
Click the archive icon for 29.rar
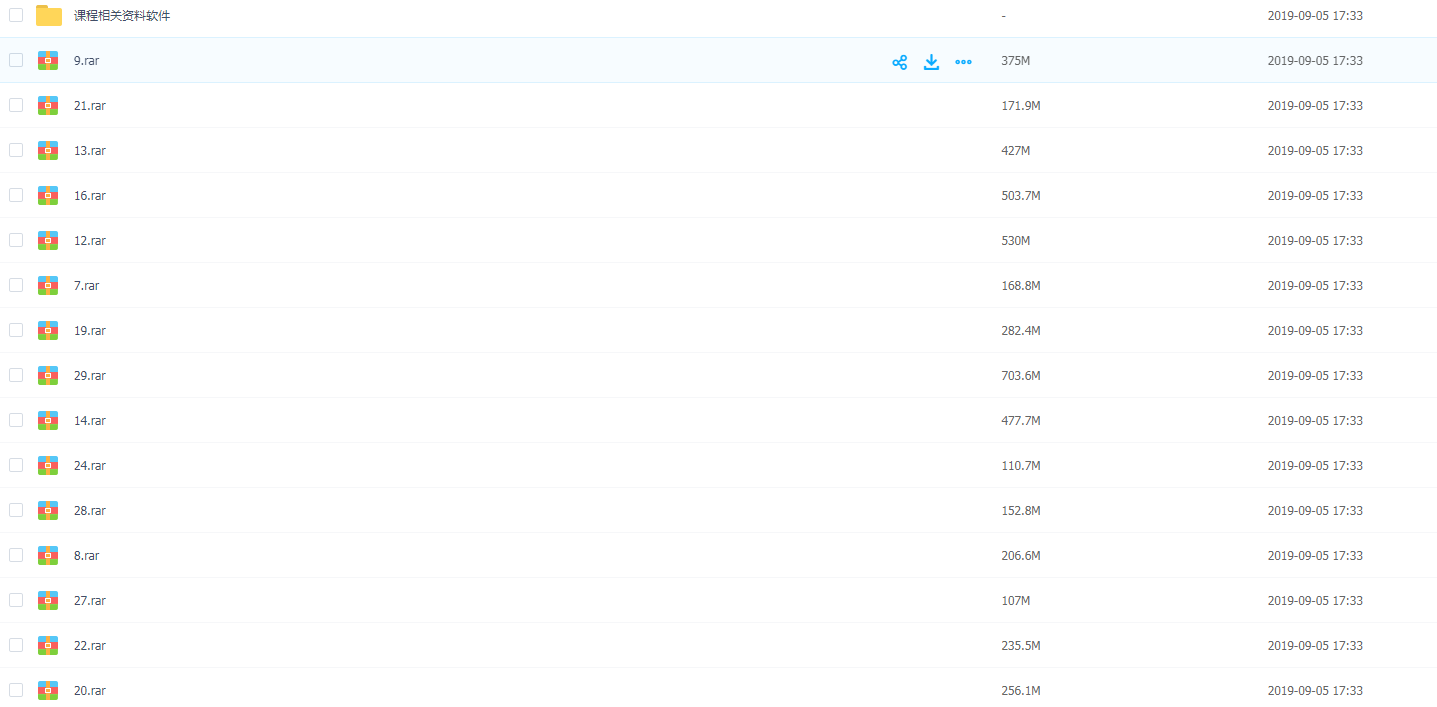pos(48,375)
